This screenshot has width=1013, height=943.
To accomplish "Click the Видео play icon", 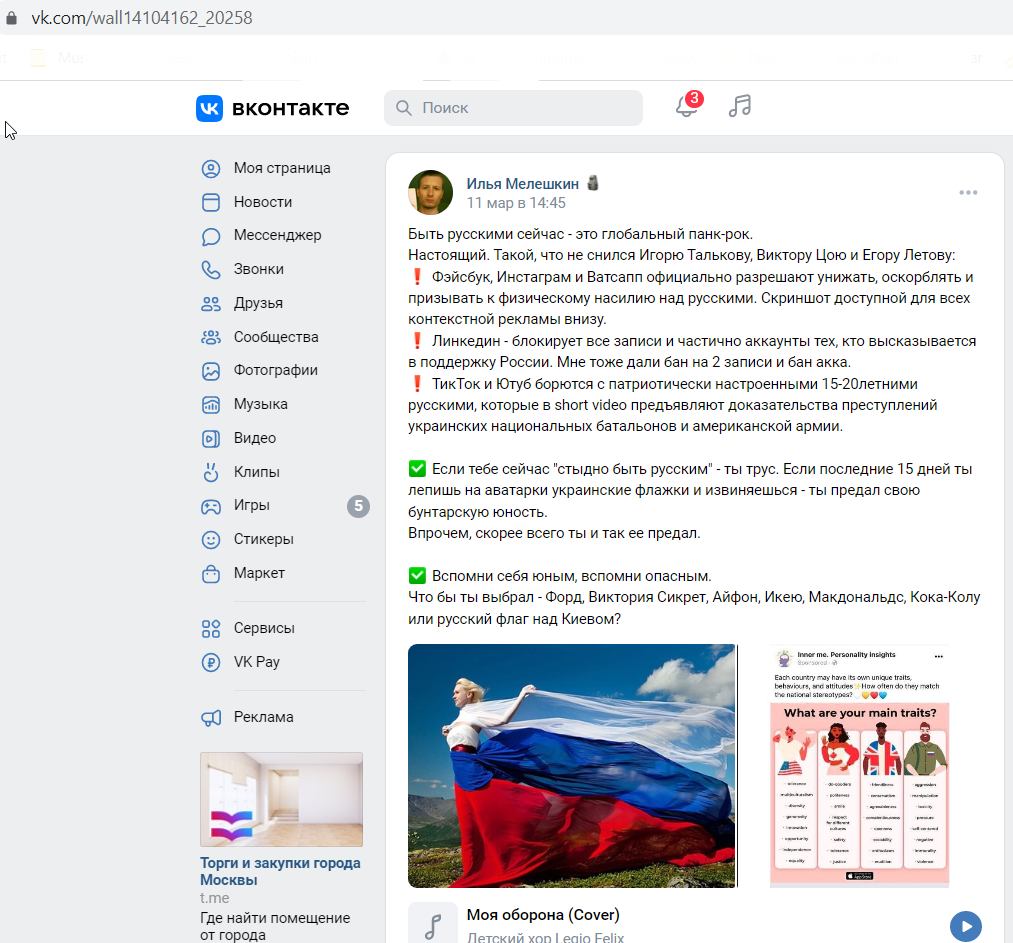I will click(x=211, y=439).
